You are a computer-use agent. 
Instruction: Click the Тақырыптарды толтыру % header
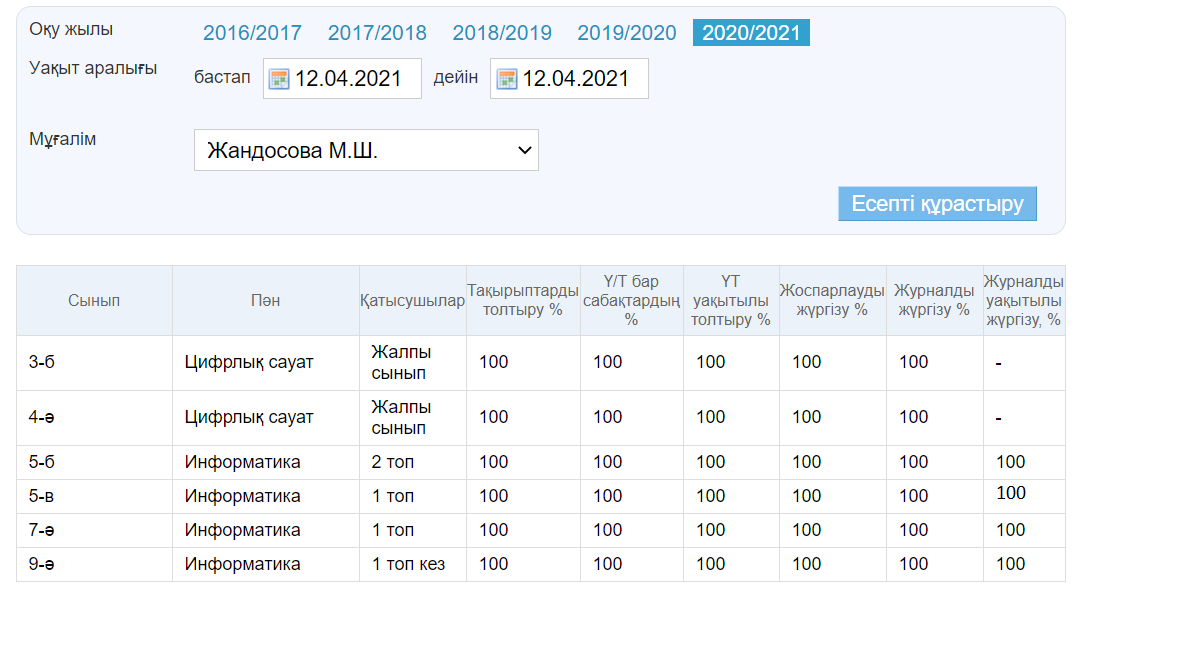523,300
